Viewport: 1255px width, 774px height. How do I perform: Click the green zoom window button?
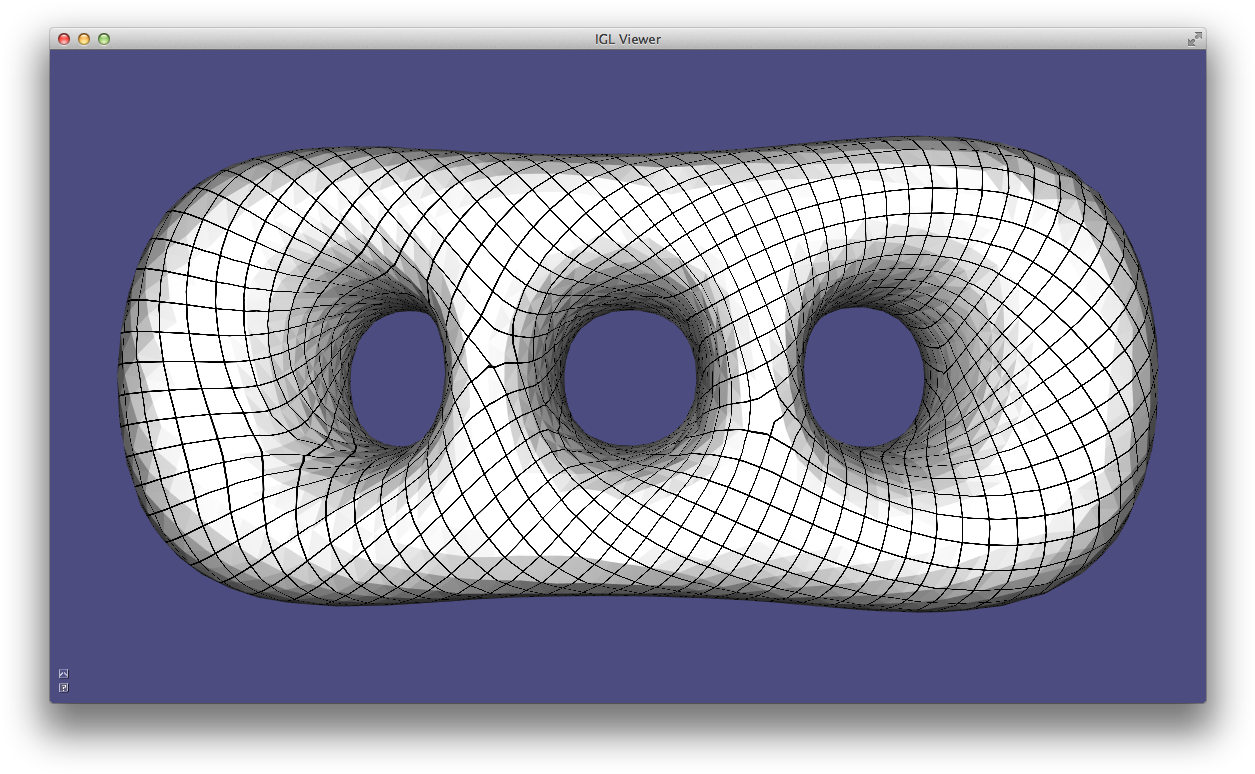coord(104,39)
